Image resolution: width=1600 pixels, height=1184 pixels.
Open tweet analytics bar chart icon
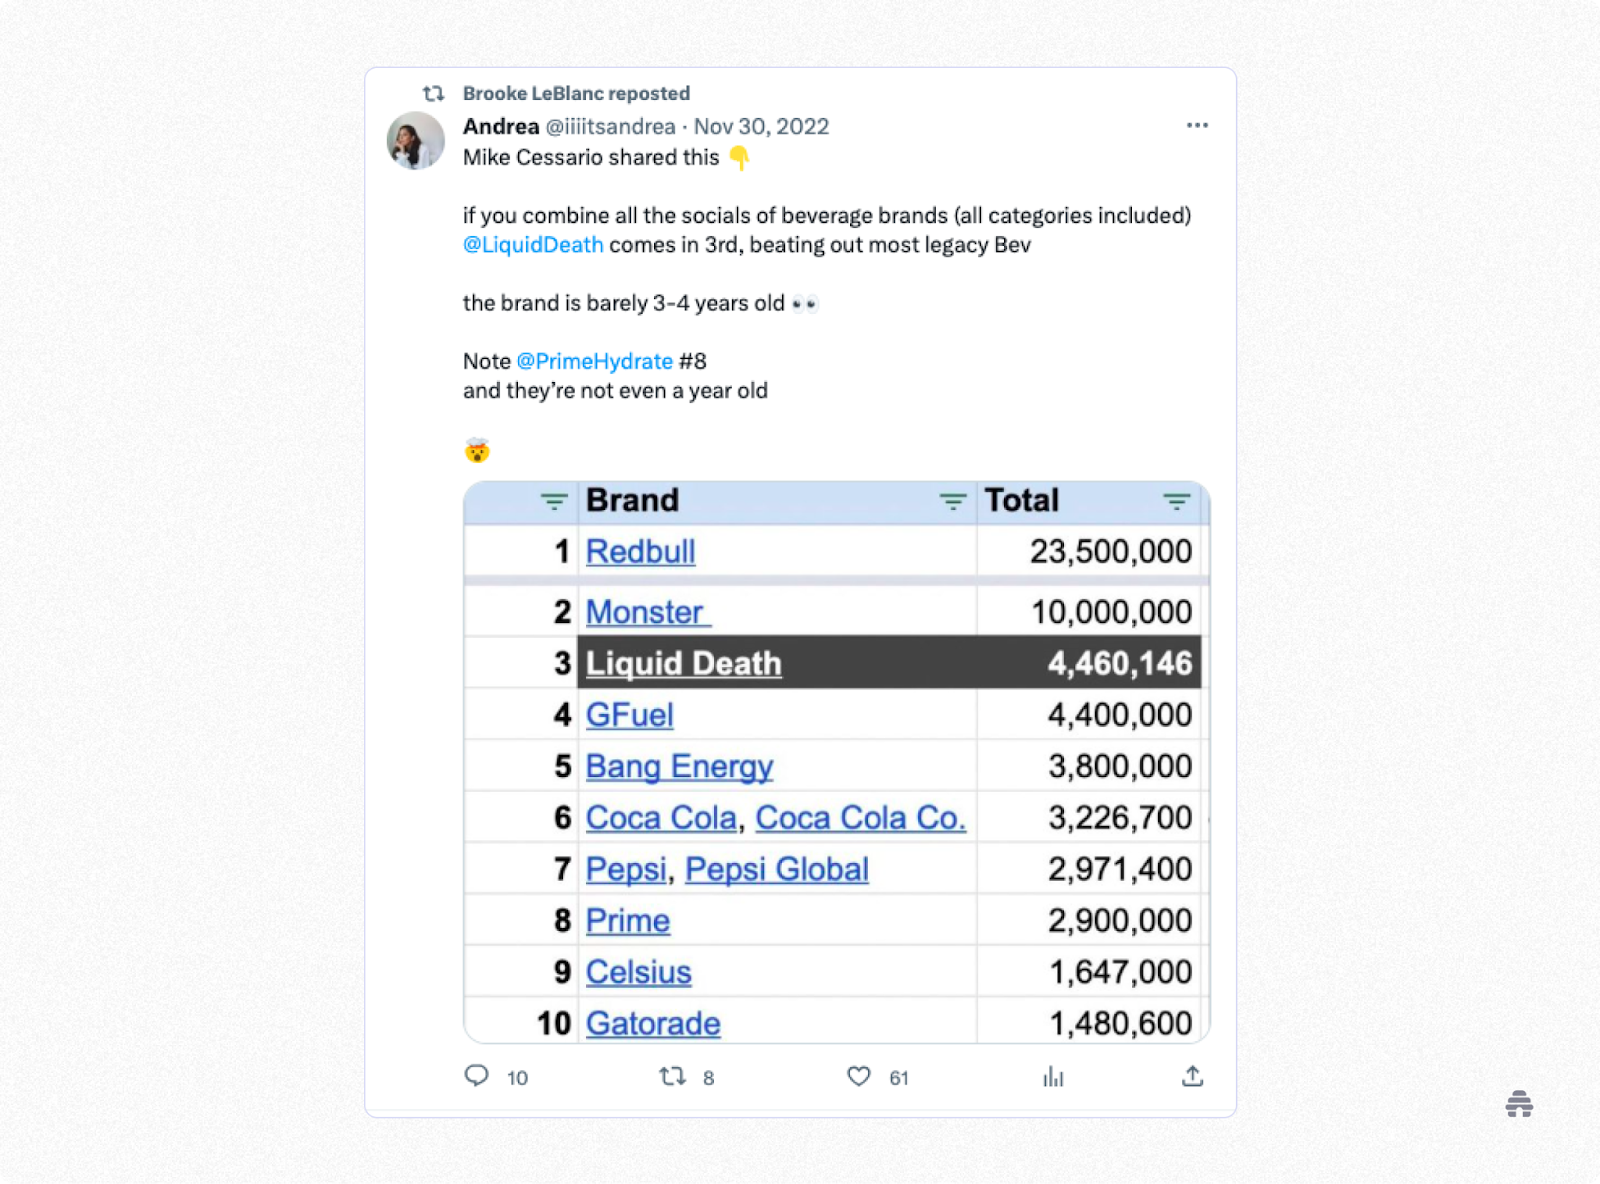pyautogui.click(x=1053, y=1076)
